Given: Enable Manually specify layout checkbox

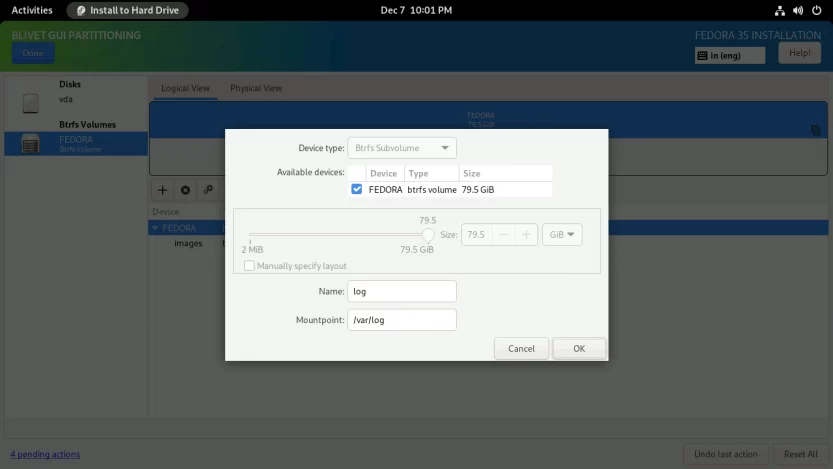Looking at the screenshot, I should 249,266.
